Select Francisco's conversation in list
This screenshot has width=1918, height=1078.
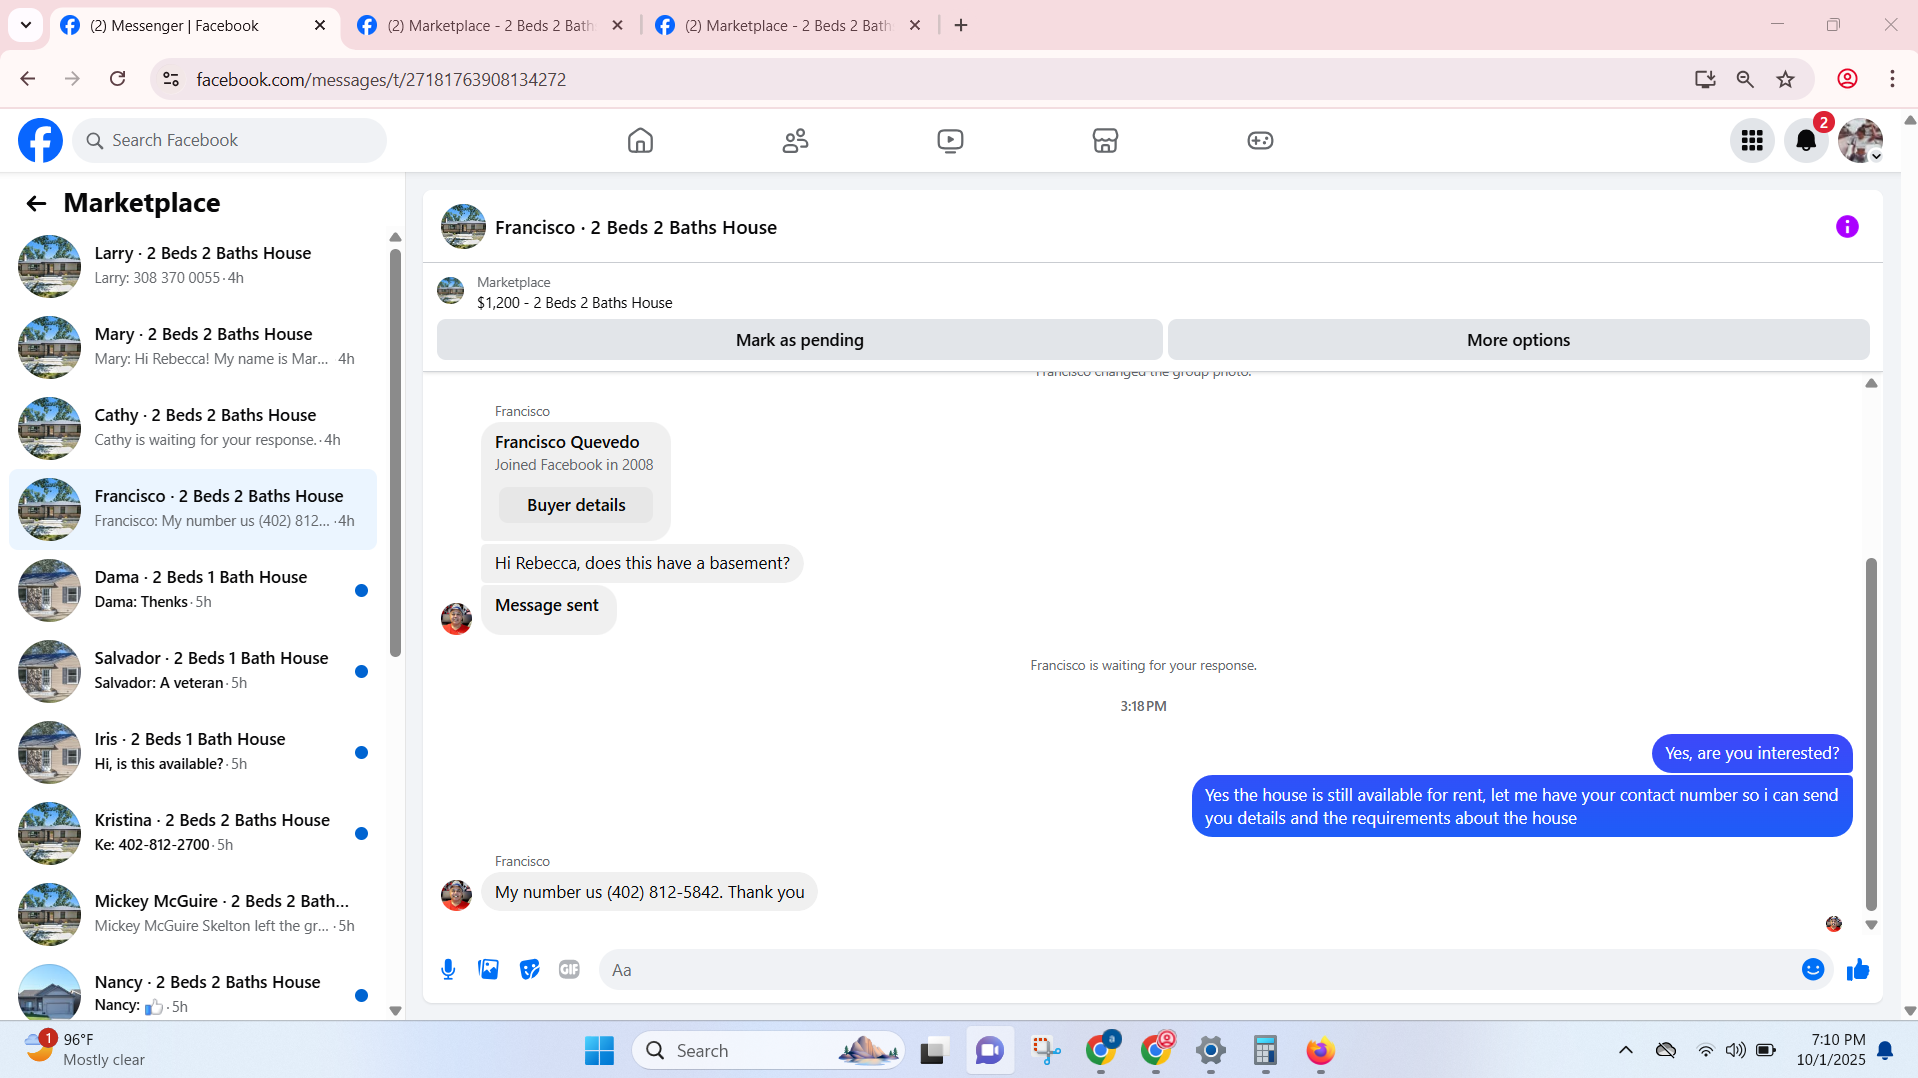193,509
